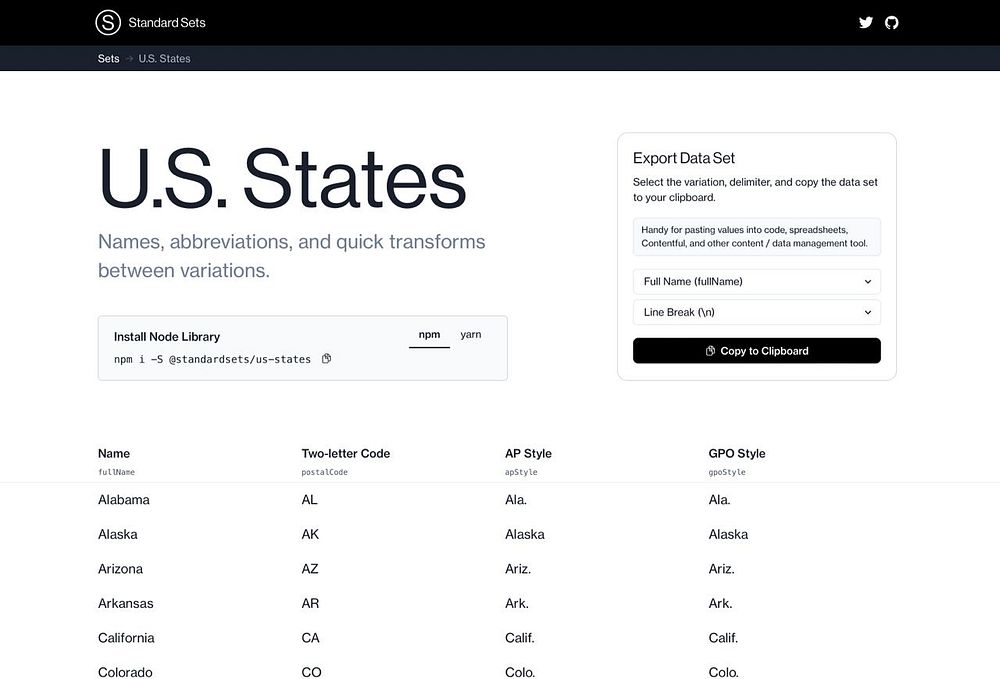Copy the npm install command icon
Image resolution: width=1000 pixels, height=679 pixels.
326,359
